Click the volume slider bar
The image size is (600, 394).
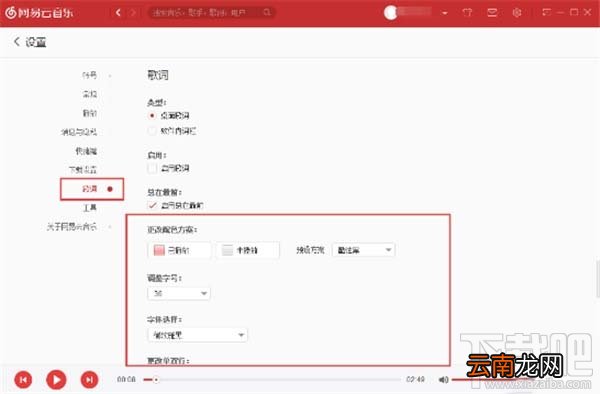(494, 379)
